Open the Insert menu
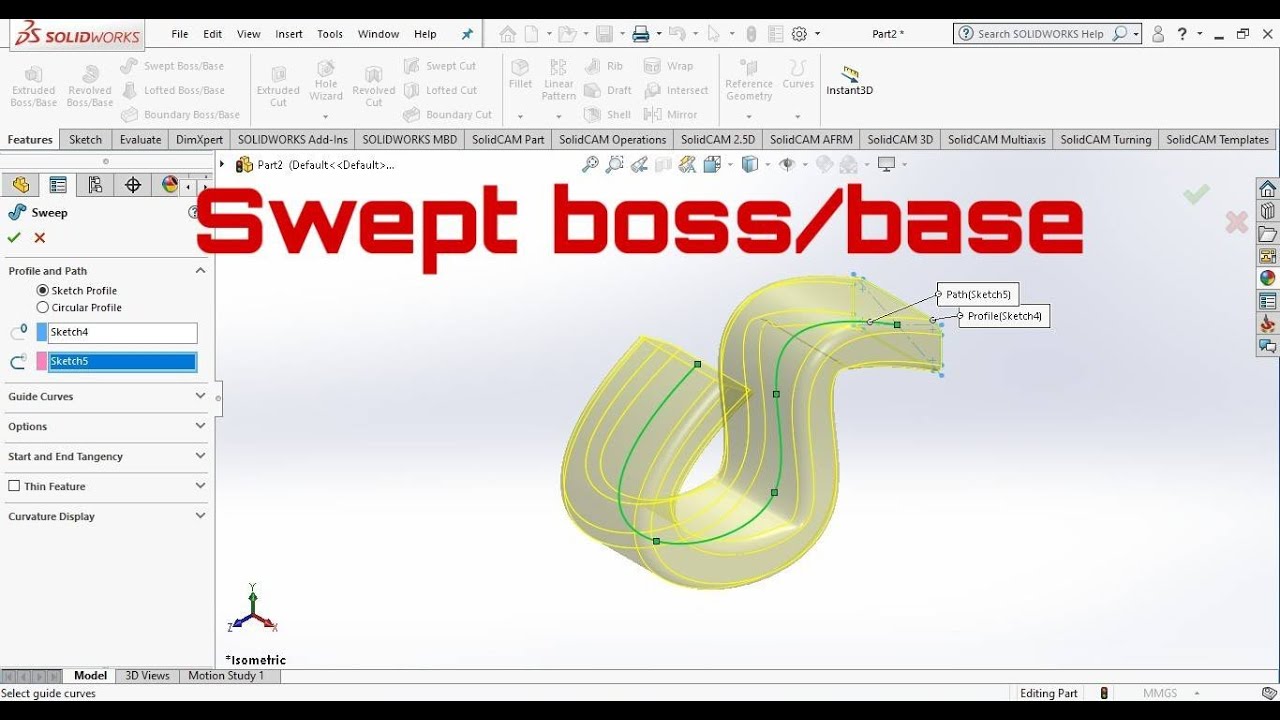 coord(289,34)
